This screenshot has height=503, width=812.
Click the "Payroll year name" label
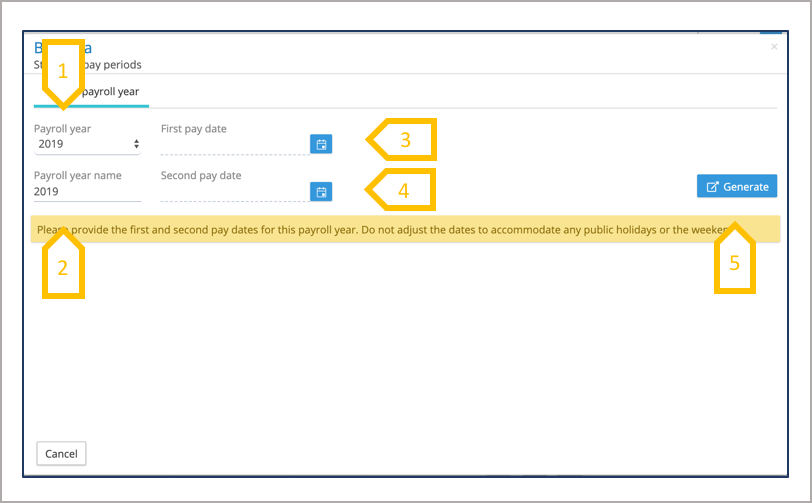[77, 175]
